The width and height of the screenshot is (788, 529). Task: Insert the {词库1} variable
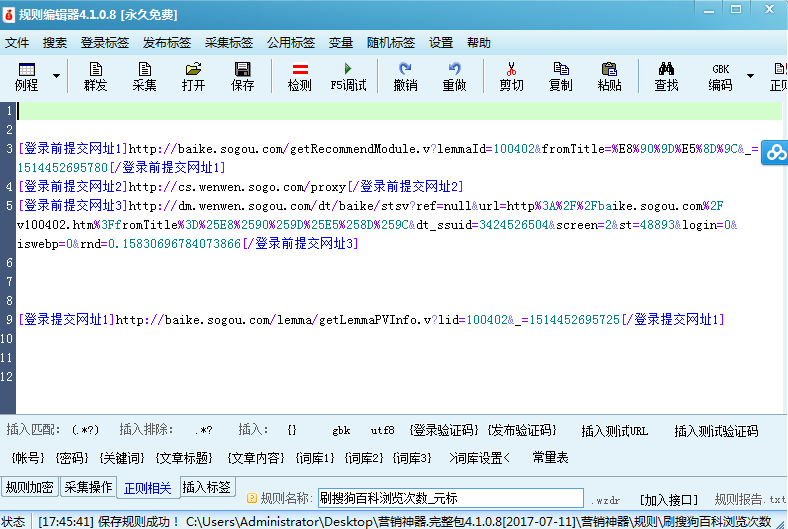tap(315, 458)
